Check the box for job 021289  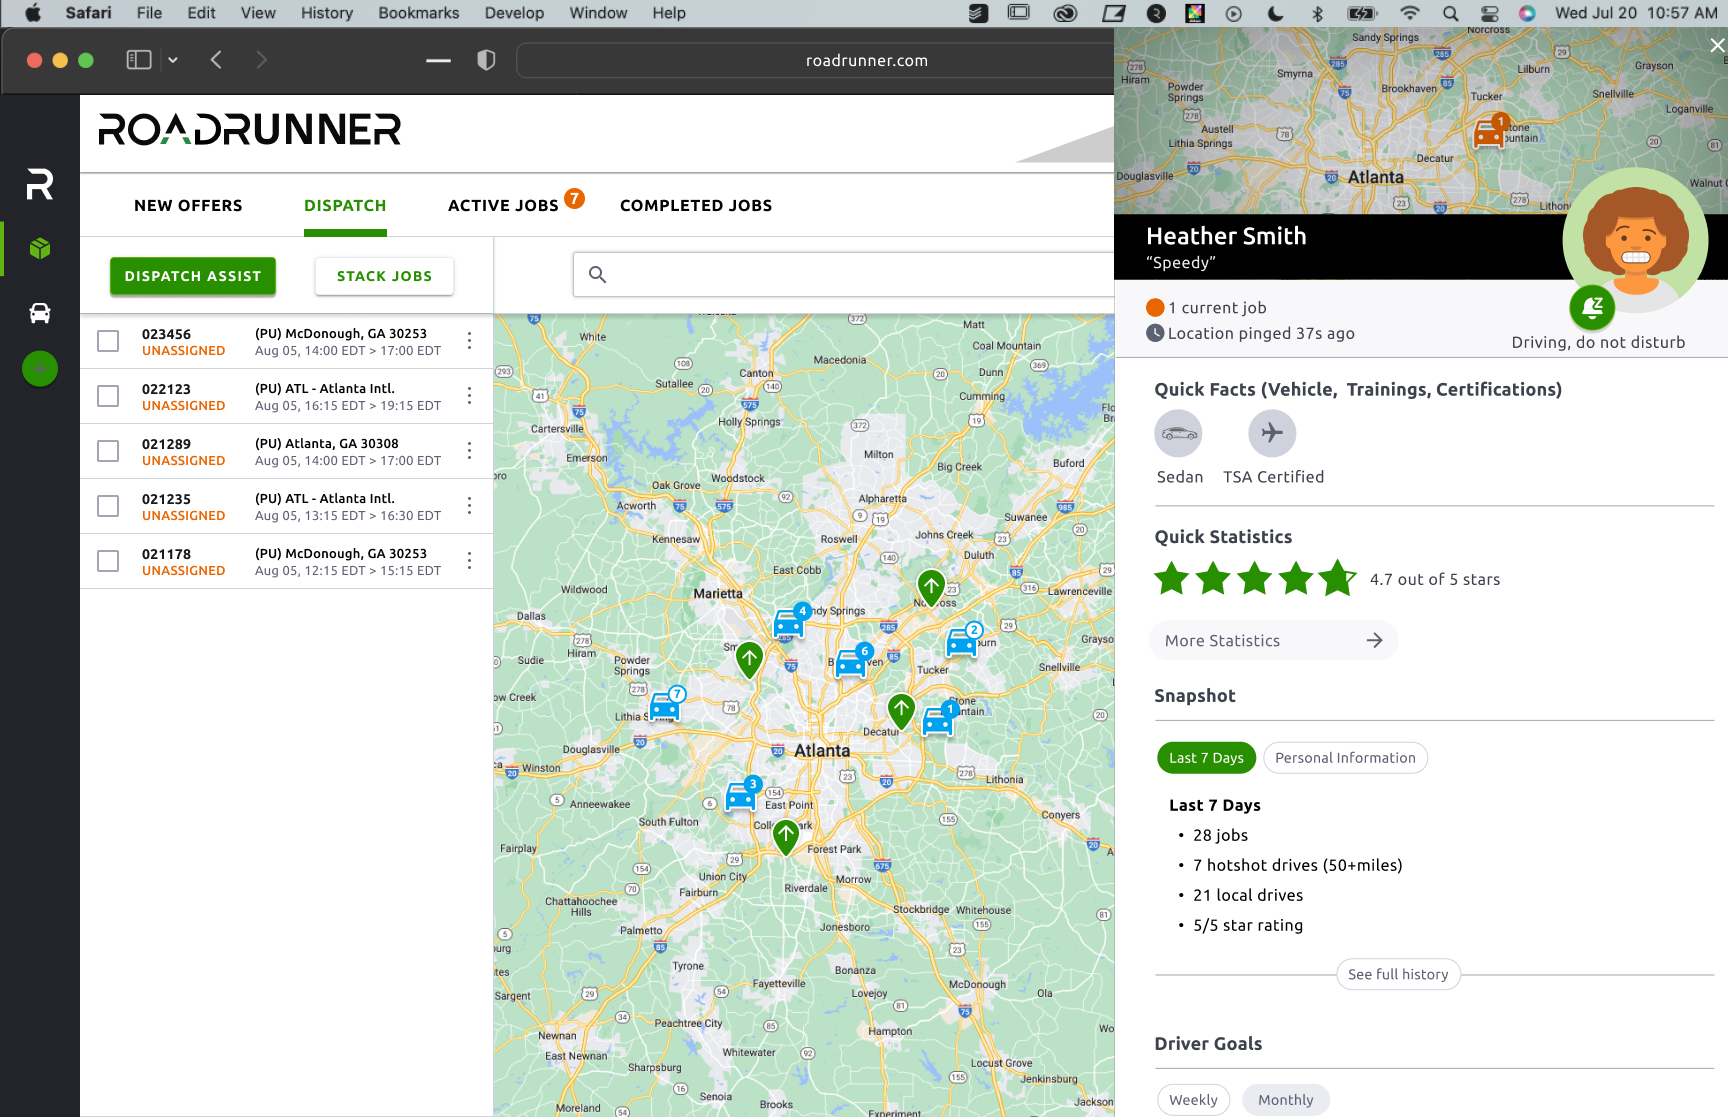coord(108,451)
